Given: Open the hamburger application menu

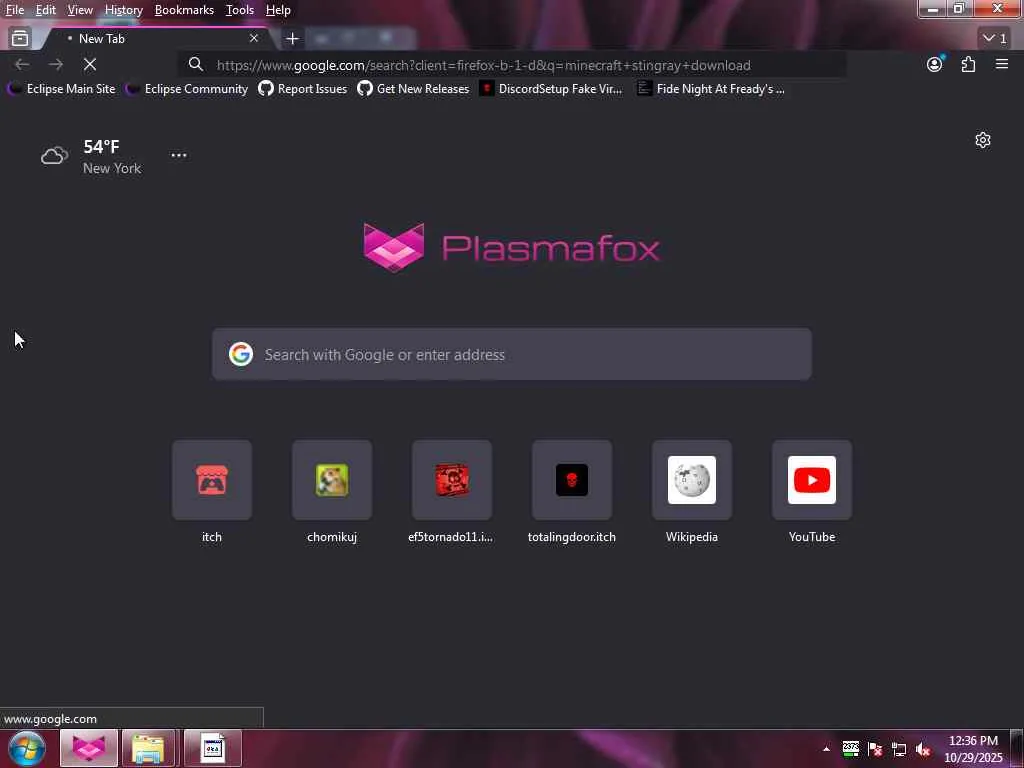Looking at the screenshot, I should click(x=1002, y=64).
